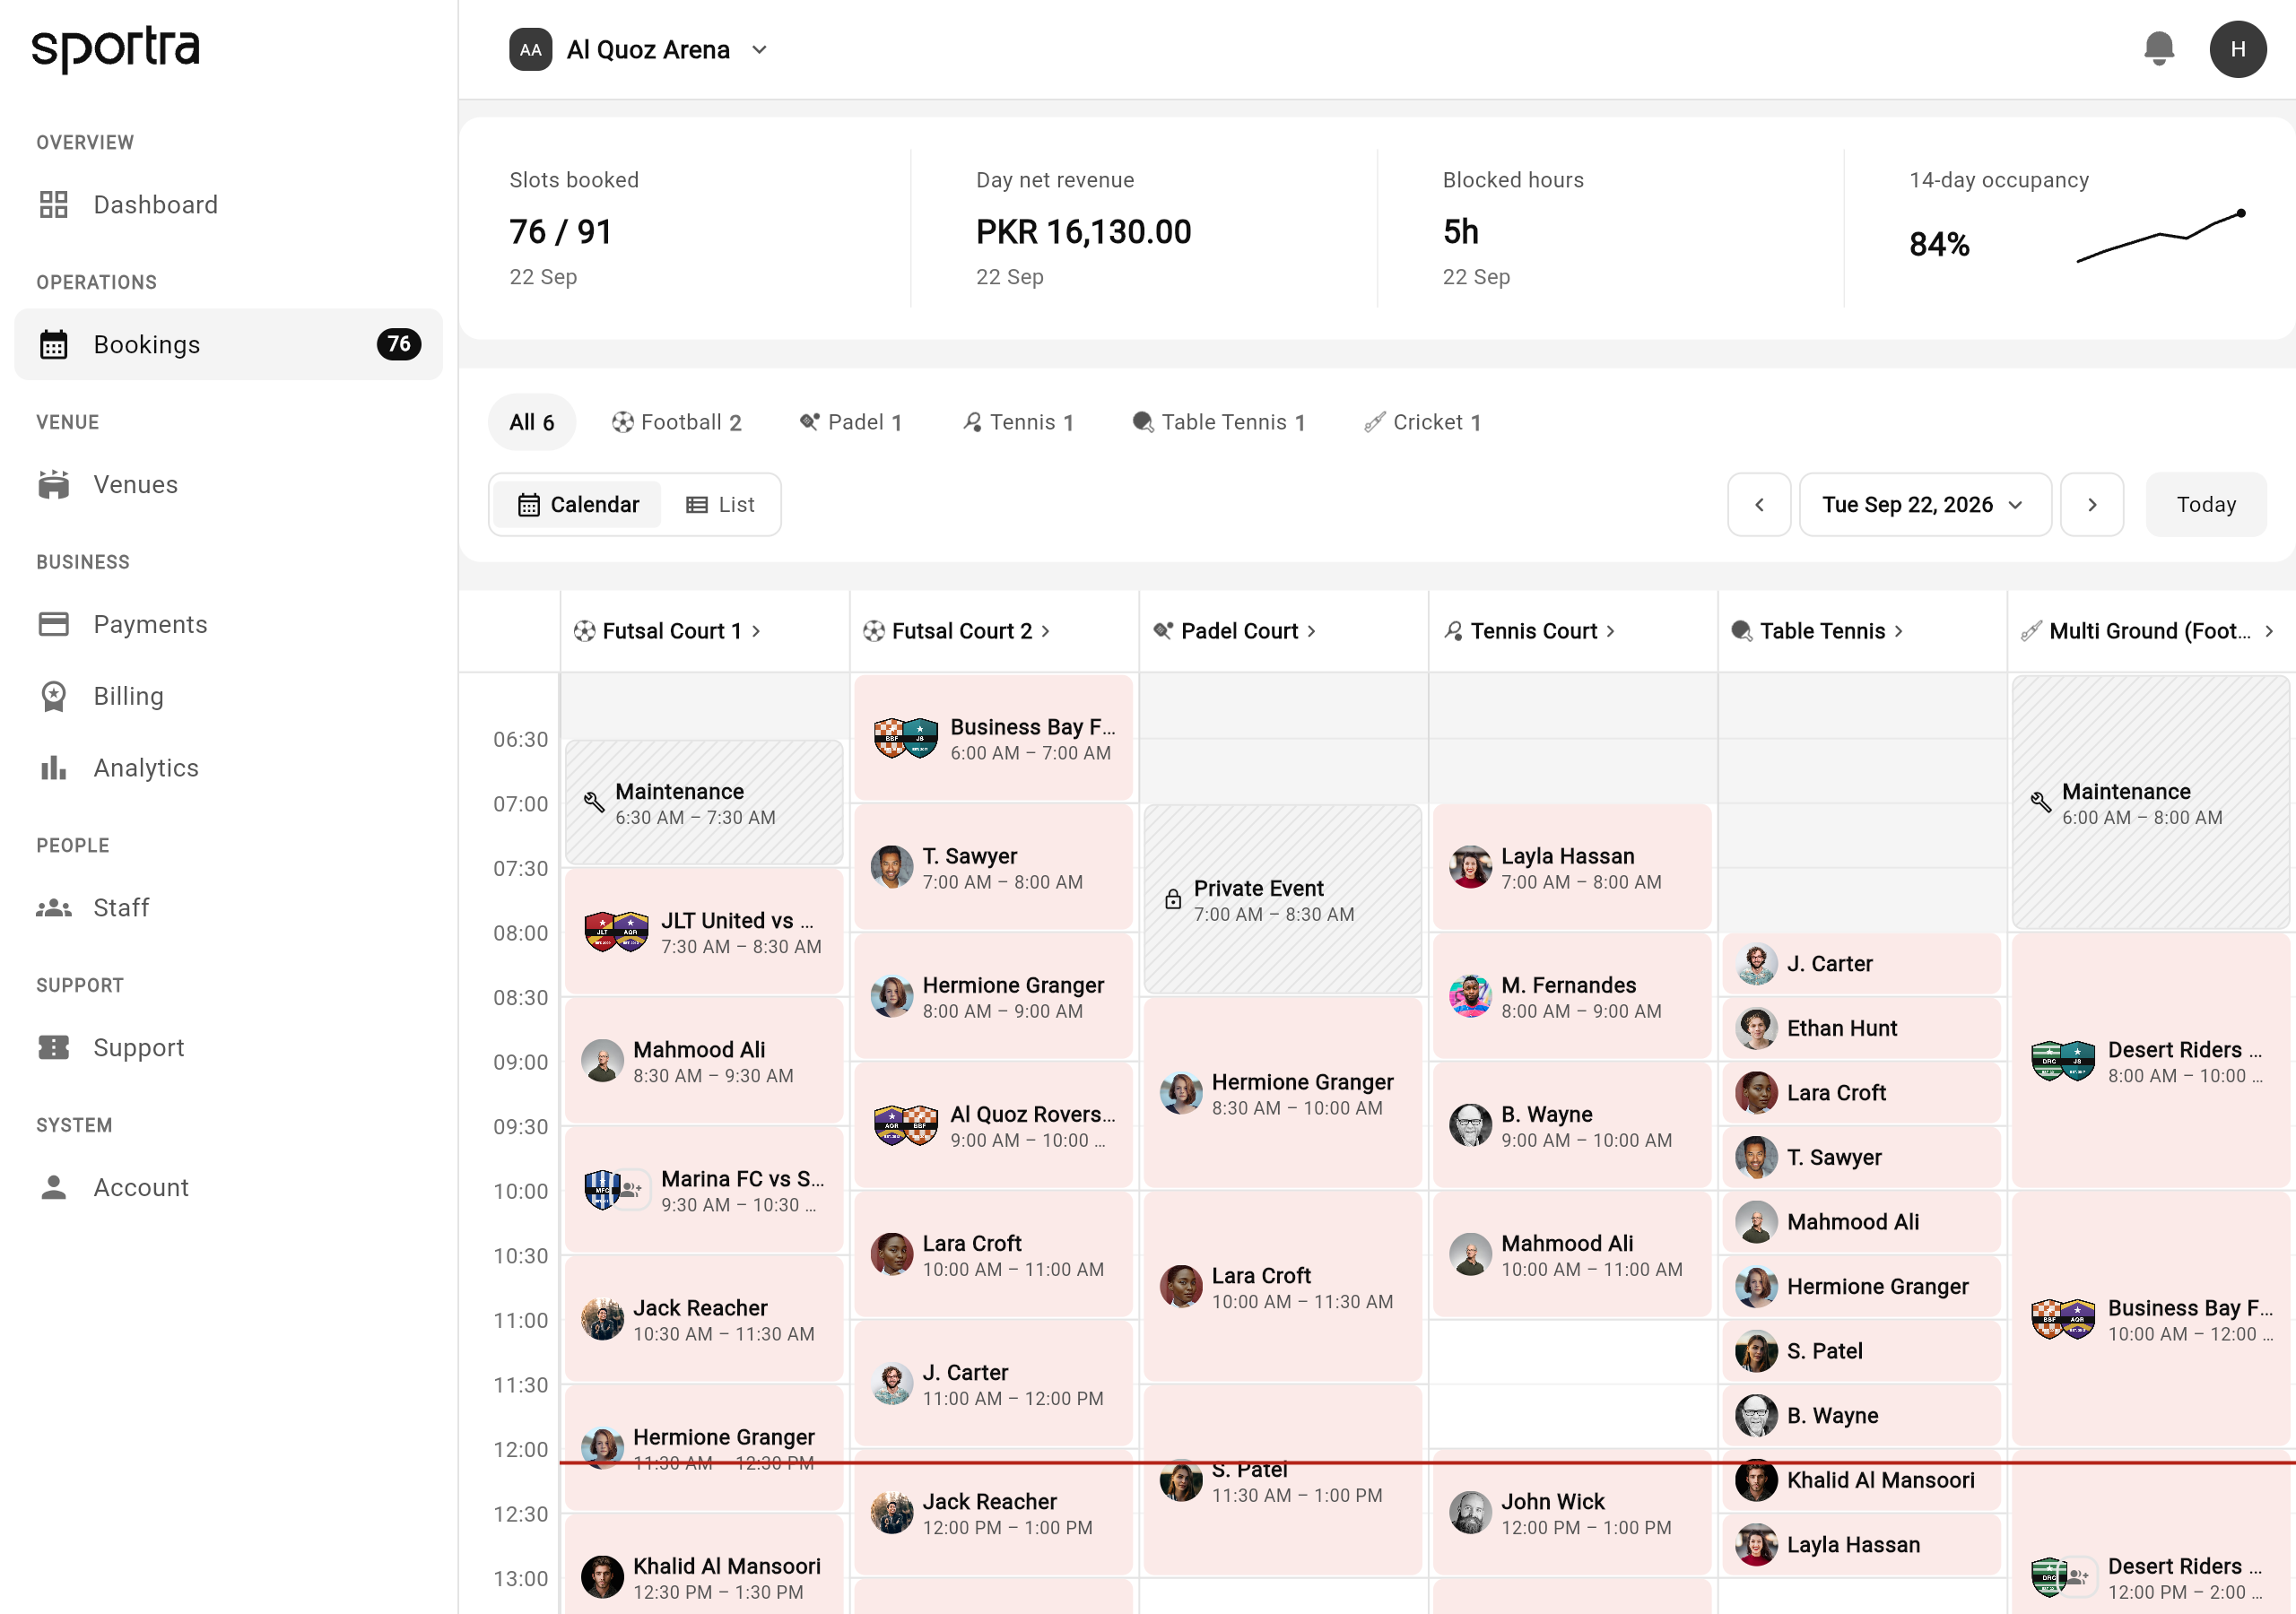The height and width of the screenshot is (1614, 2296).
Task: Open Payments page link
Action: click(x=228, y=624)
